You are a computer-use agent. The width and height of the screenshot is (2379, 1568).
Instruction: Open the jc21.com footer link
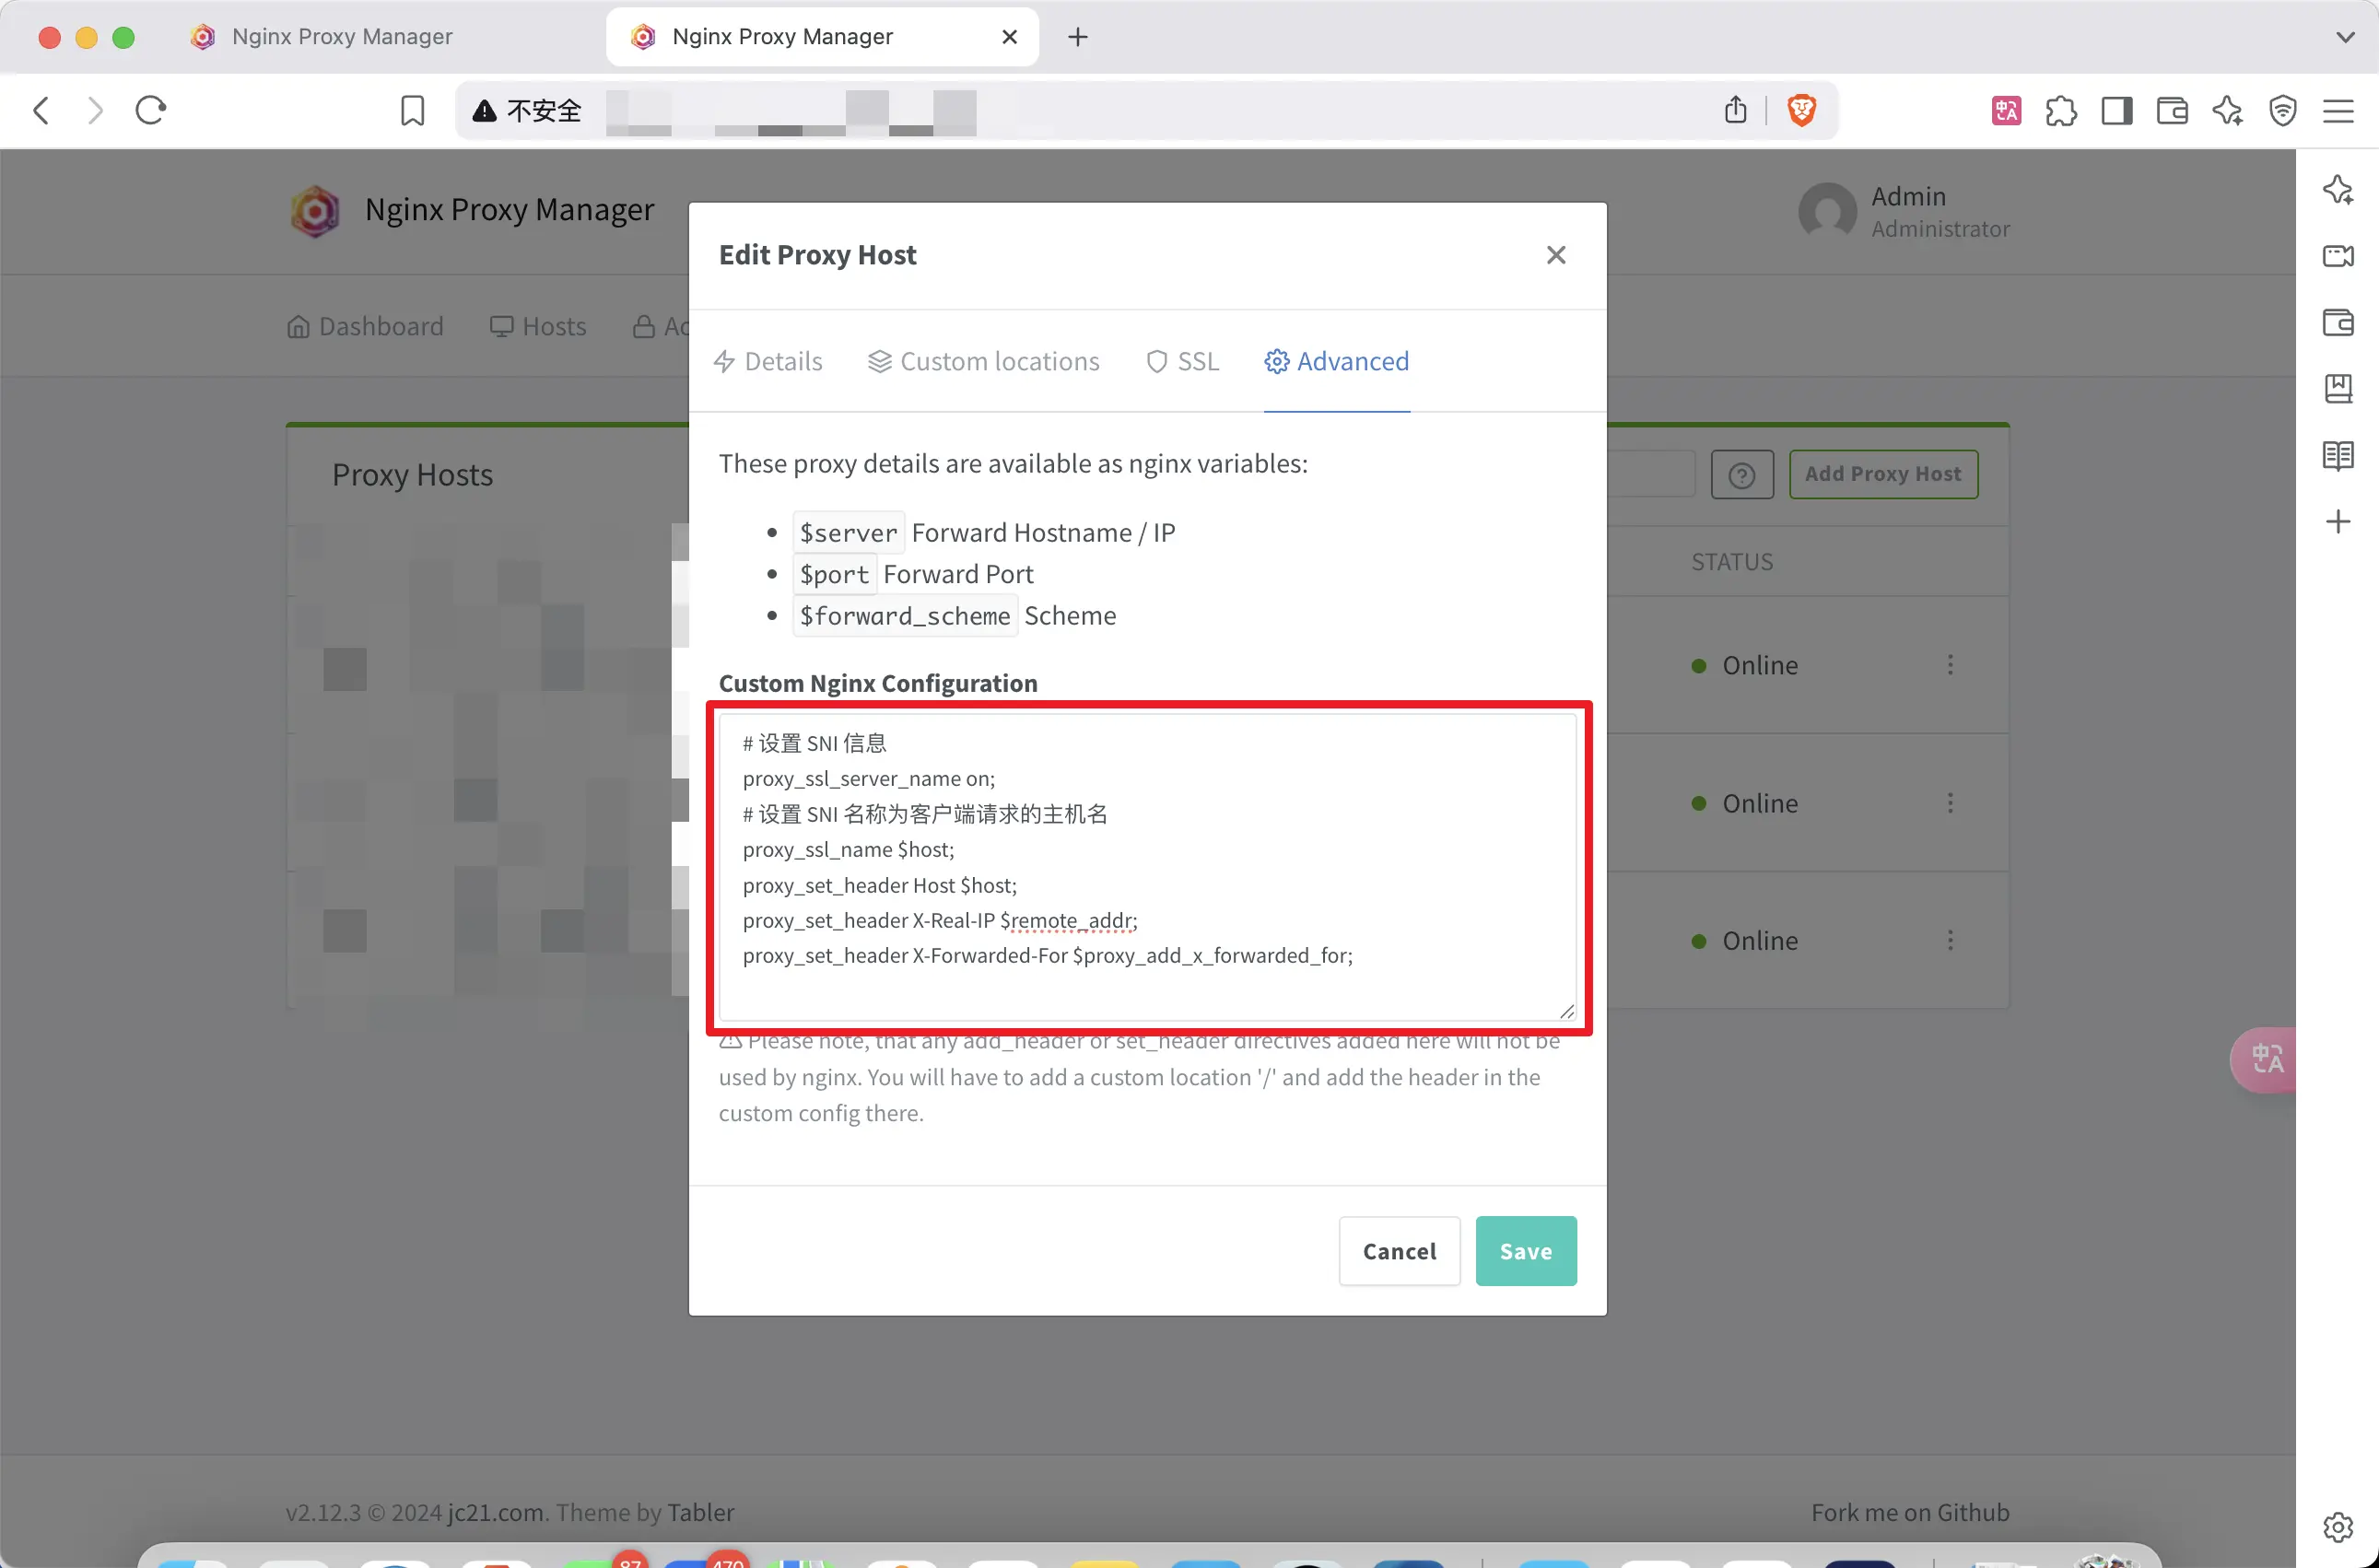[495, 1512]
